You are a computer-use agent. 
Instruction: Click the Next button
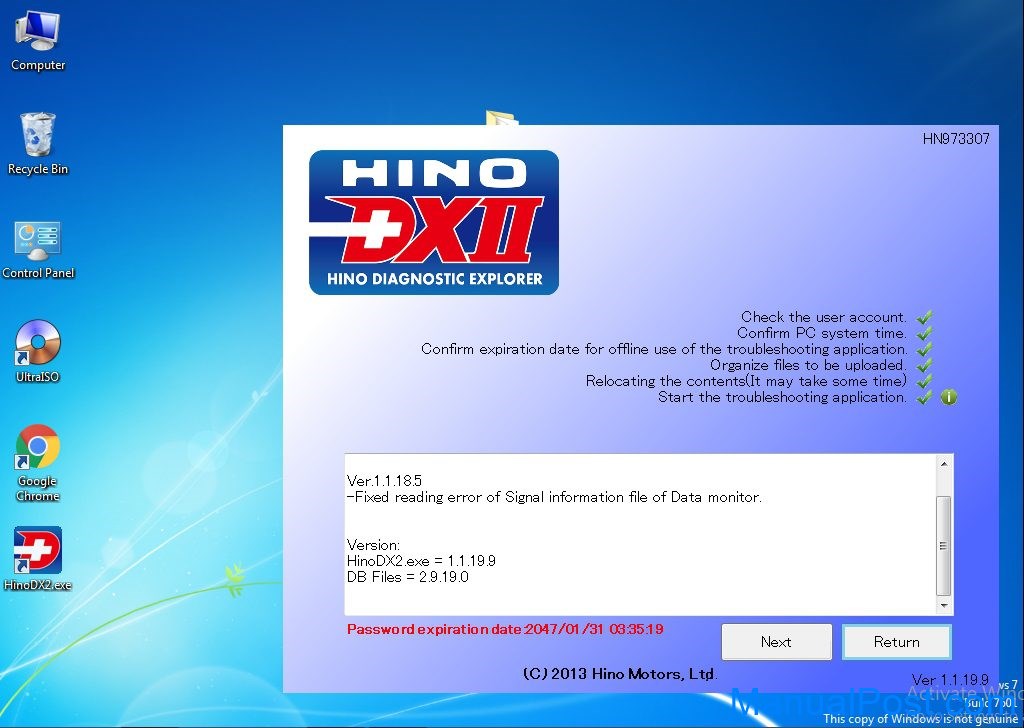[776, 642]
